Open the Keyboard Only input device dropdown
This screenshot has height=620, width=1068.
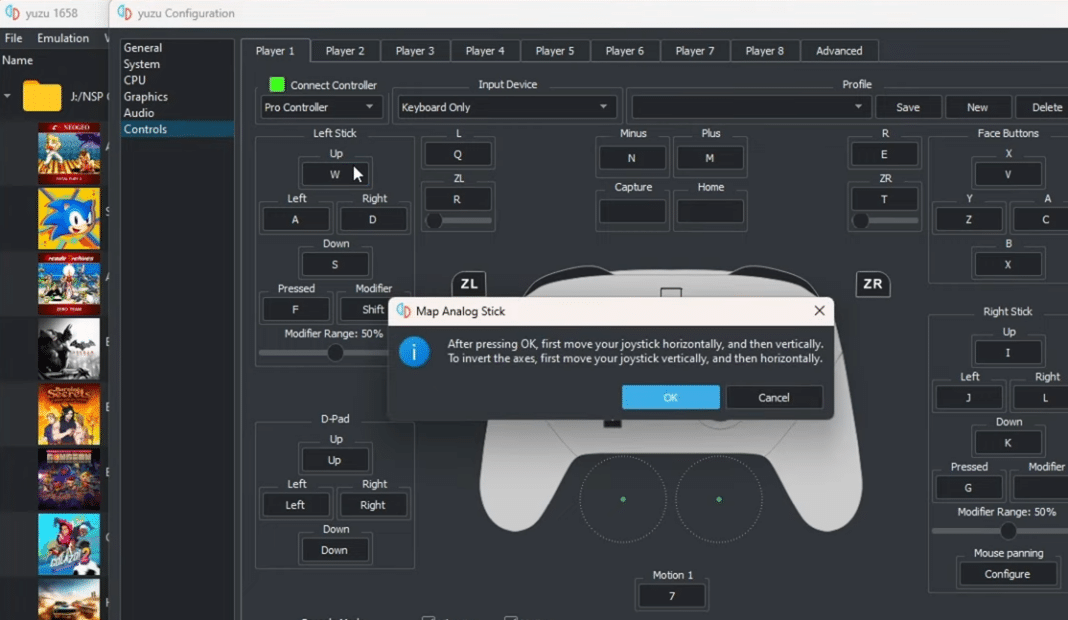click(506, 106)
